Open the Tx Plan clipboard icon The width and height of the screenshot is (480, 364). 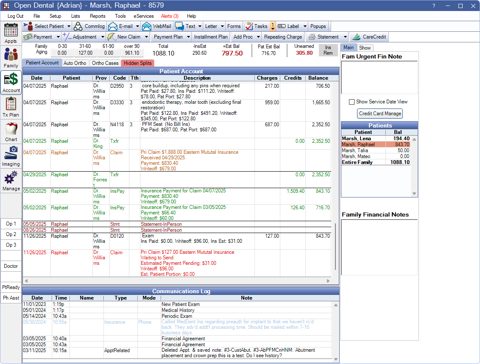coord(11,104)
